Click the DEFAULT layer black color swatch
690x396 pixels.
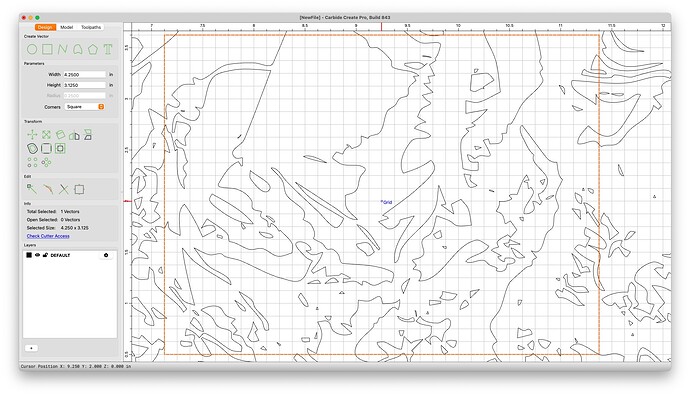29,255
